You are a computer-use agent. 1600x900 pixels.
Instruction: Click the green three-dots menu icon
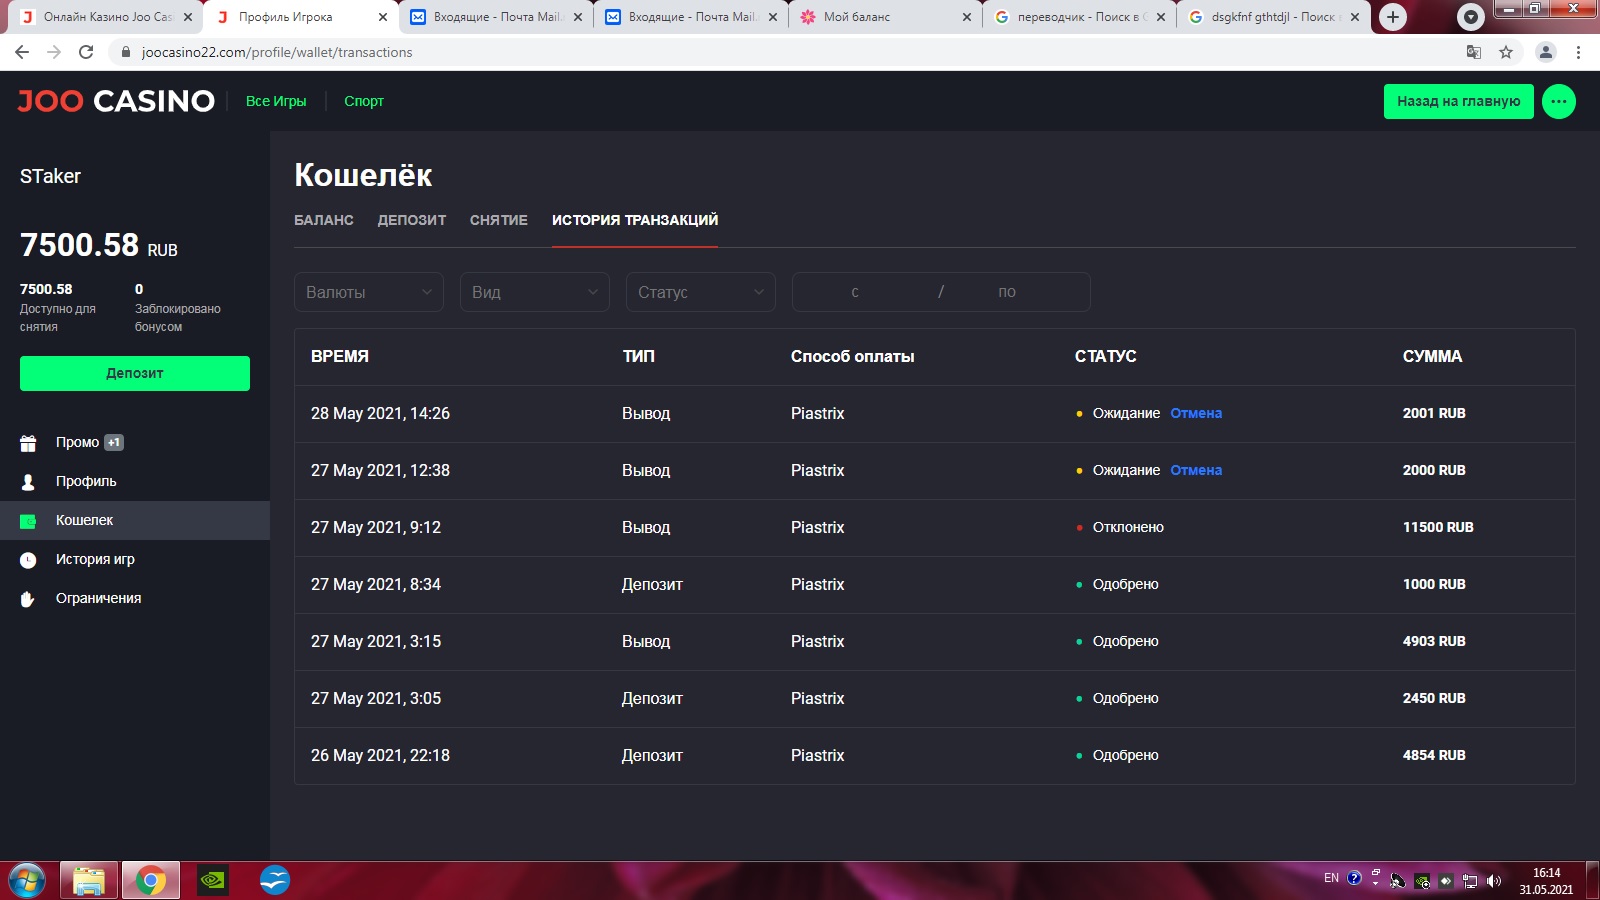[x=1558, y=101]
